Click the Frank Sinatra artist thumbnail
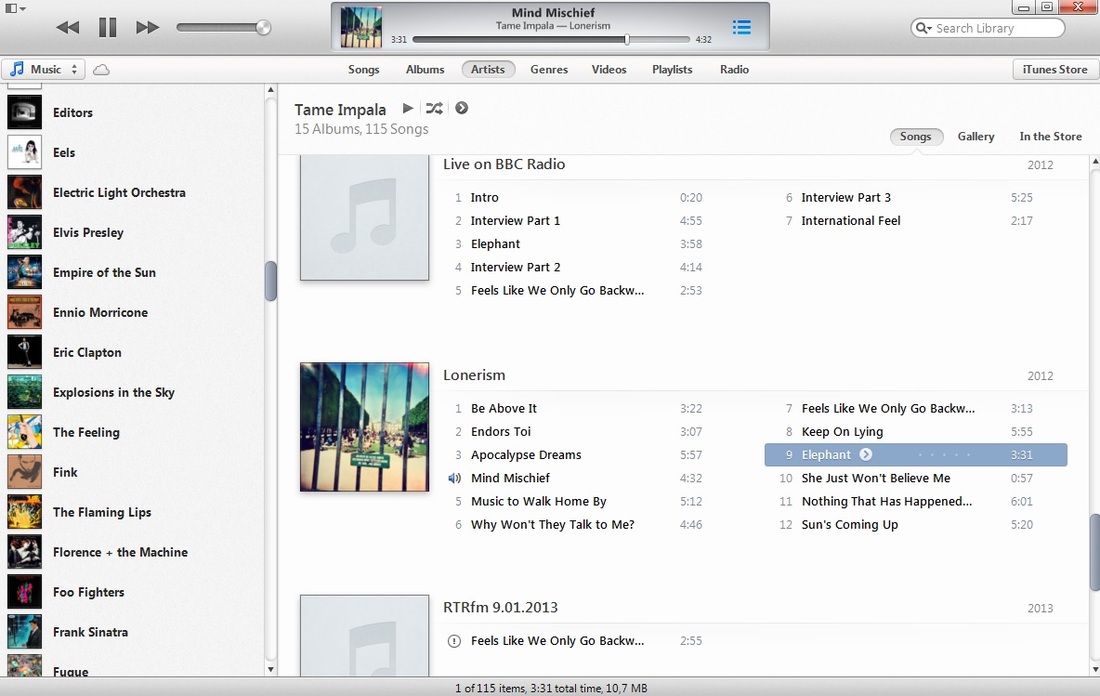This screenshot has width=1100, height=696. [x=25, y=632]
